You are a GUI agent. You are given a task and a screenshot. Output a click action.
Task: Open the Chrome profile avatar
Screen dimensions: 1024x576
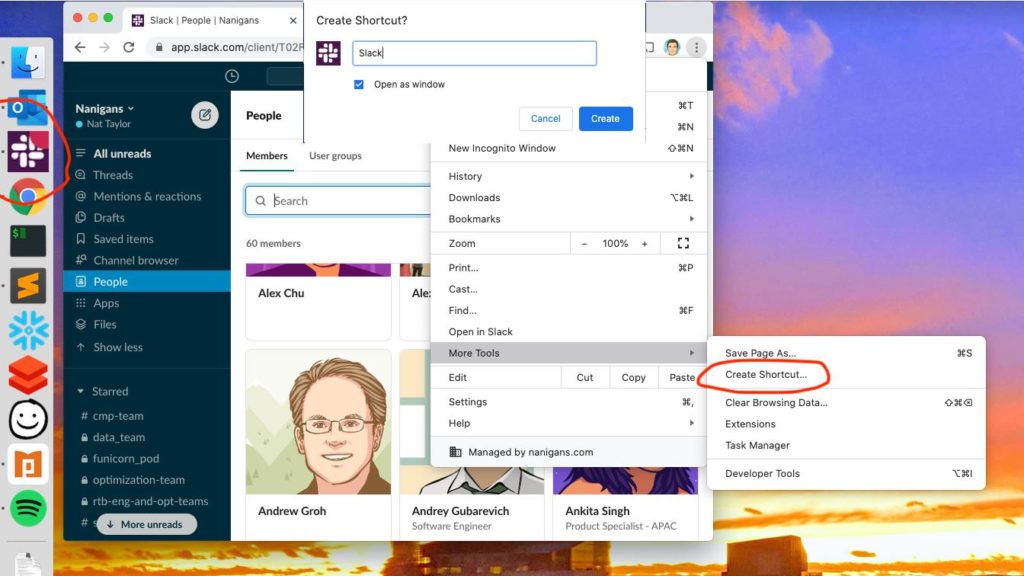point(672,47)
